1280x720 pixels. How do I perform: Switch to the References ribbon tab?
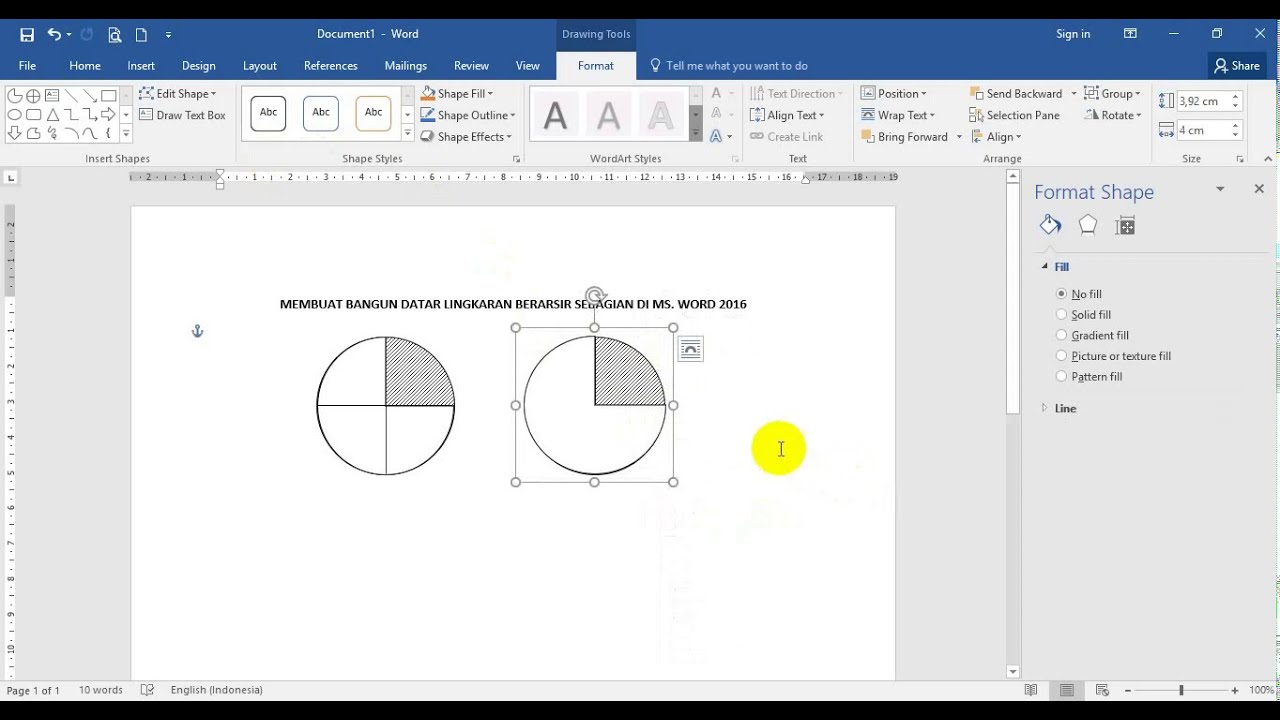(x=330, y=65)
